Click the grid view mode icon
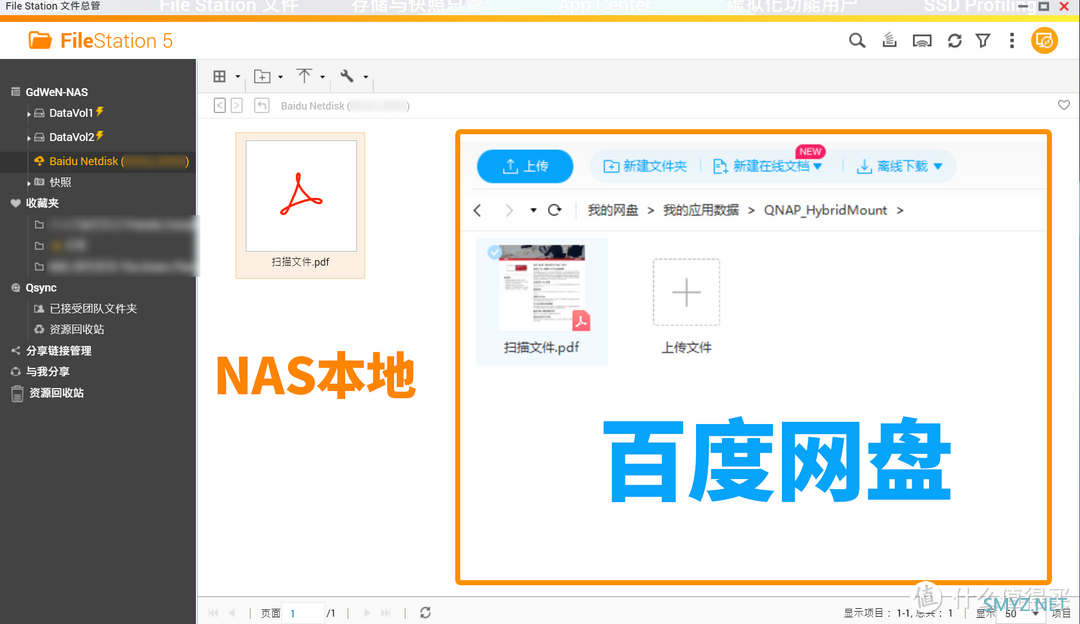The height and width of the screenshot is (624, 1080). click(220, 76)
